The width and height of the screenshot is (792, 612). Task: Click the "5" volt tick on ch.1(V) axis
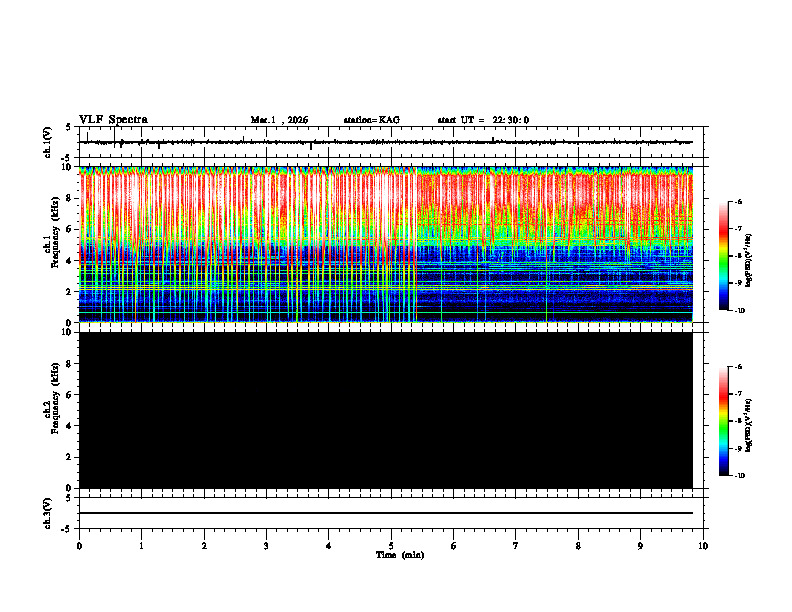[x=70, y=128]
